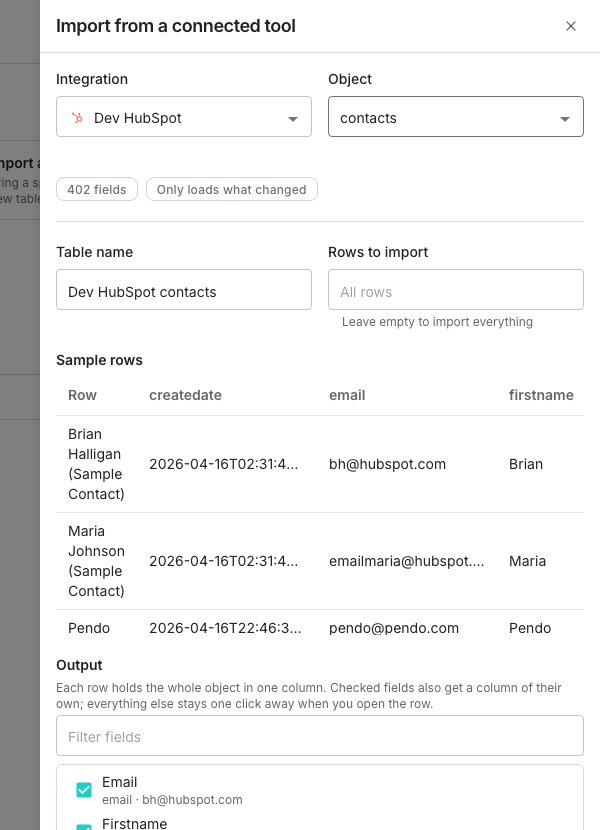This screenshot has width=600, height=830.
Task: Click the 402 fields badge
Action: [97, 189]
